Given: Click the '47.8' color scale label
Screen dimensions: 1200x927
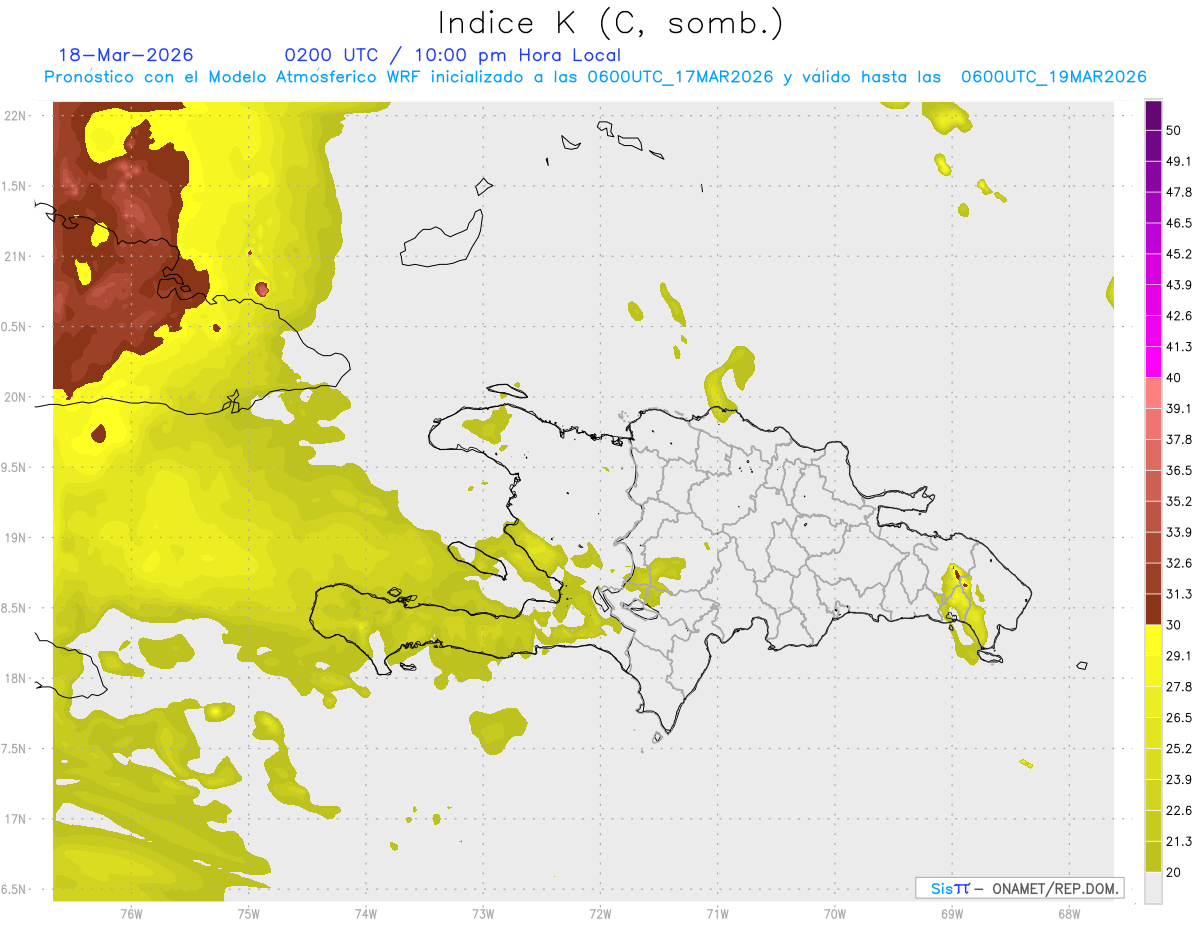Looking at the screenshot, I should point(1179,192).
